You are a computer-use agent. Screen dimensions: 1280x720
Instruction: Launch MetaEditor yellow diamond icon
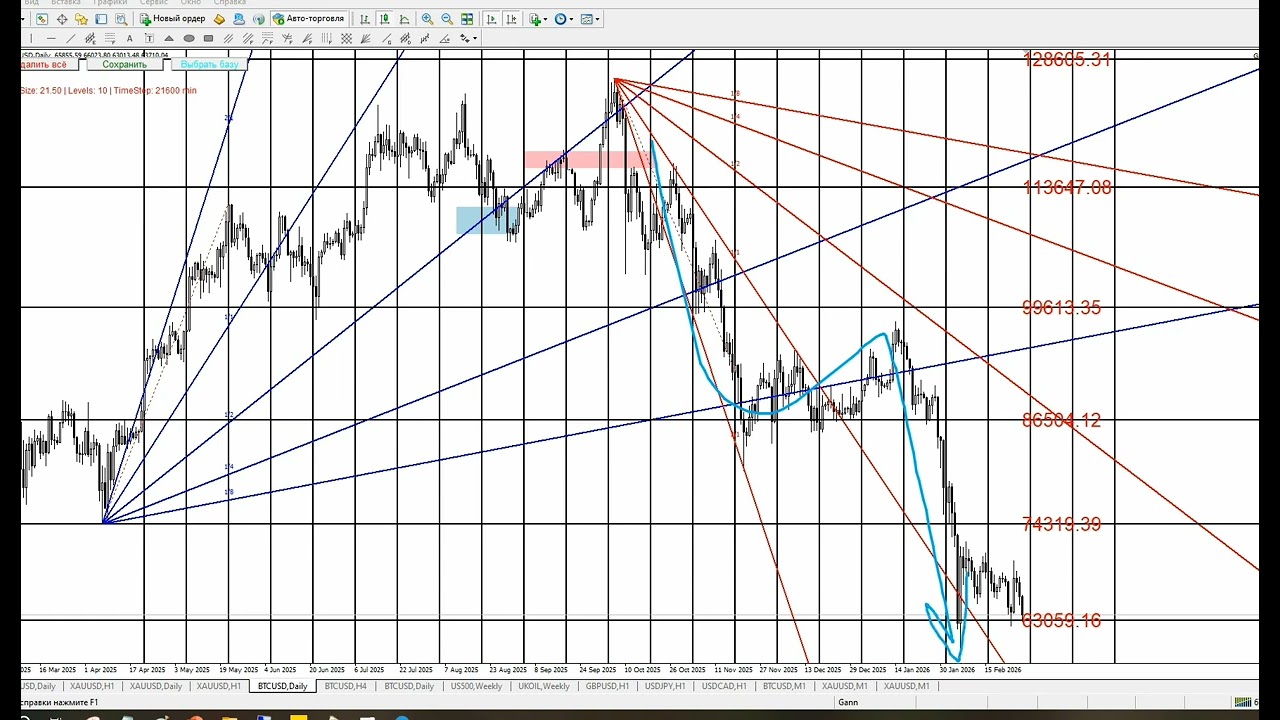pyautogui.click(x=219, y=18)
